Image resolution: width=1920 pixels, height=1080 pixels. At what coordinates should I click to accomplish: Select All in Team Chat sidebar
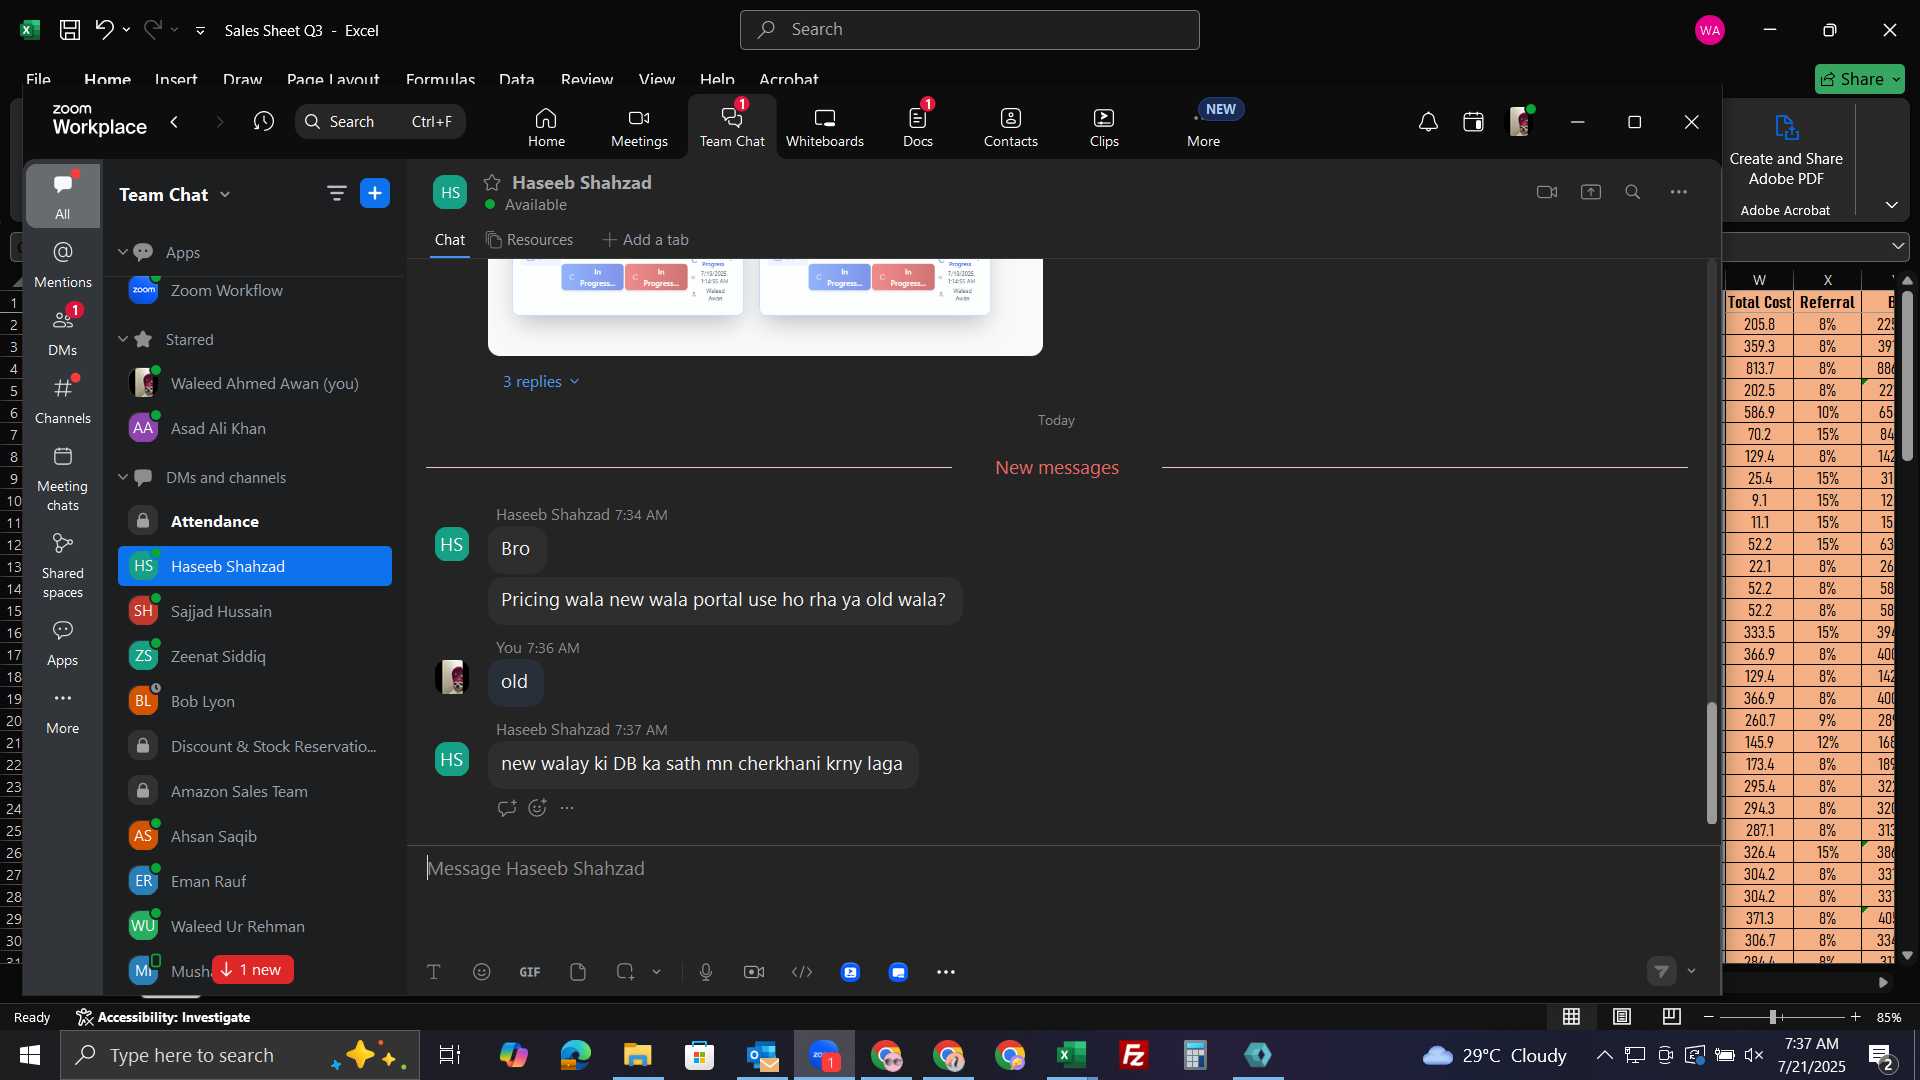point(63,196)
